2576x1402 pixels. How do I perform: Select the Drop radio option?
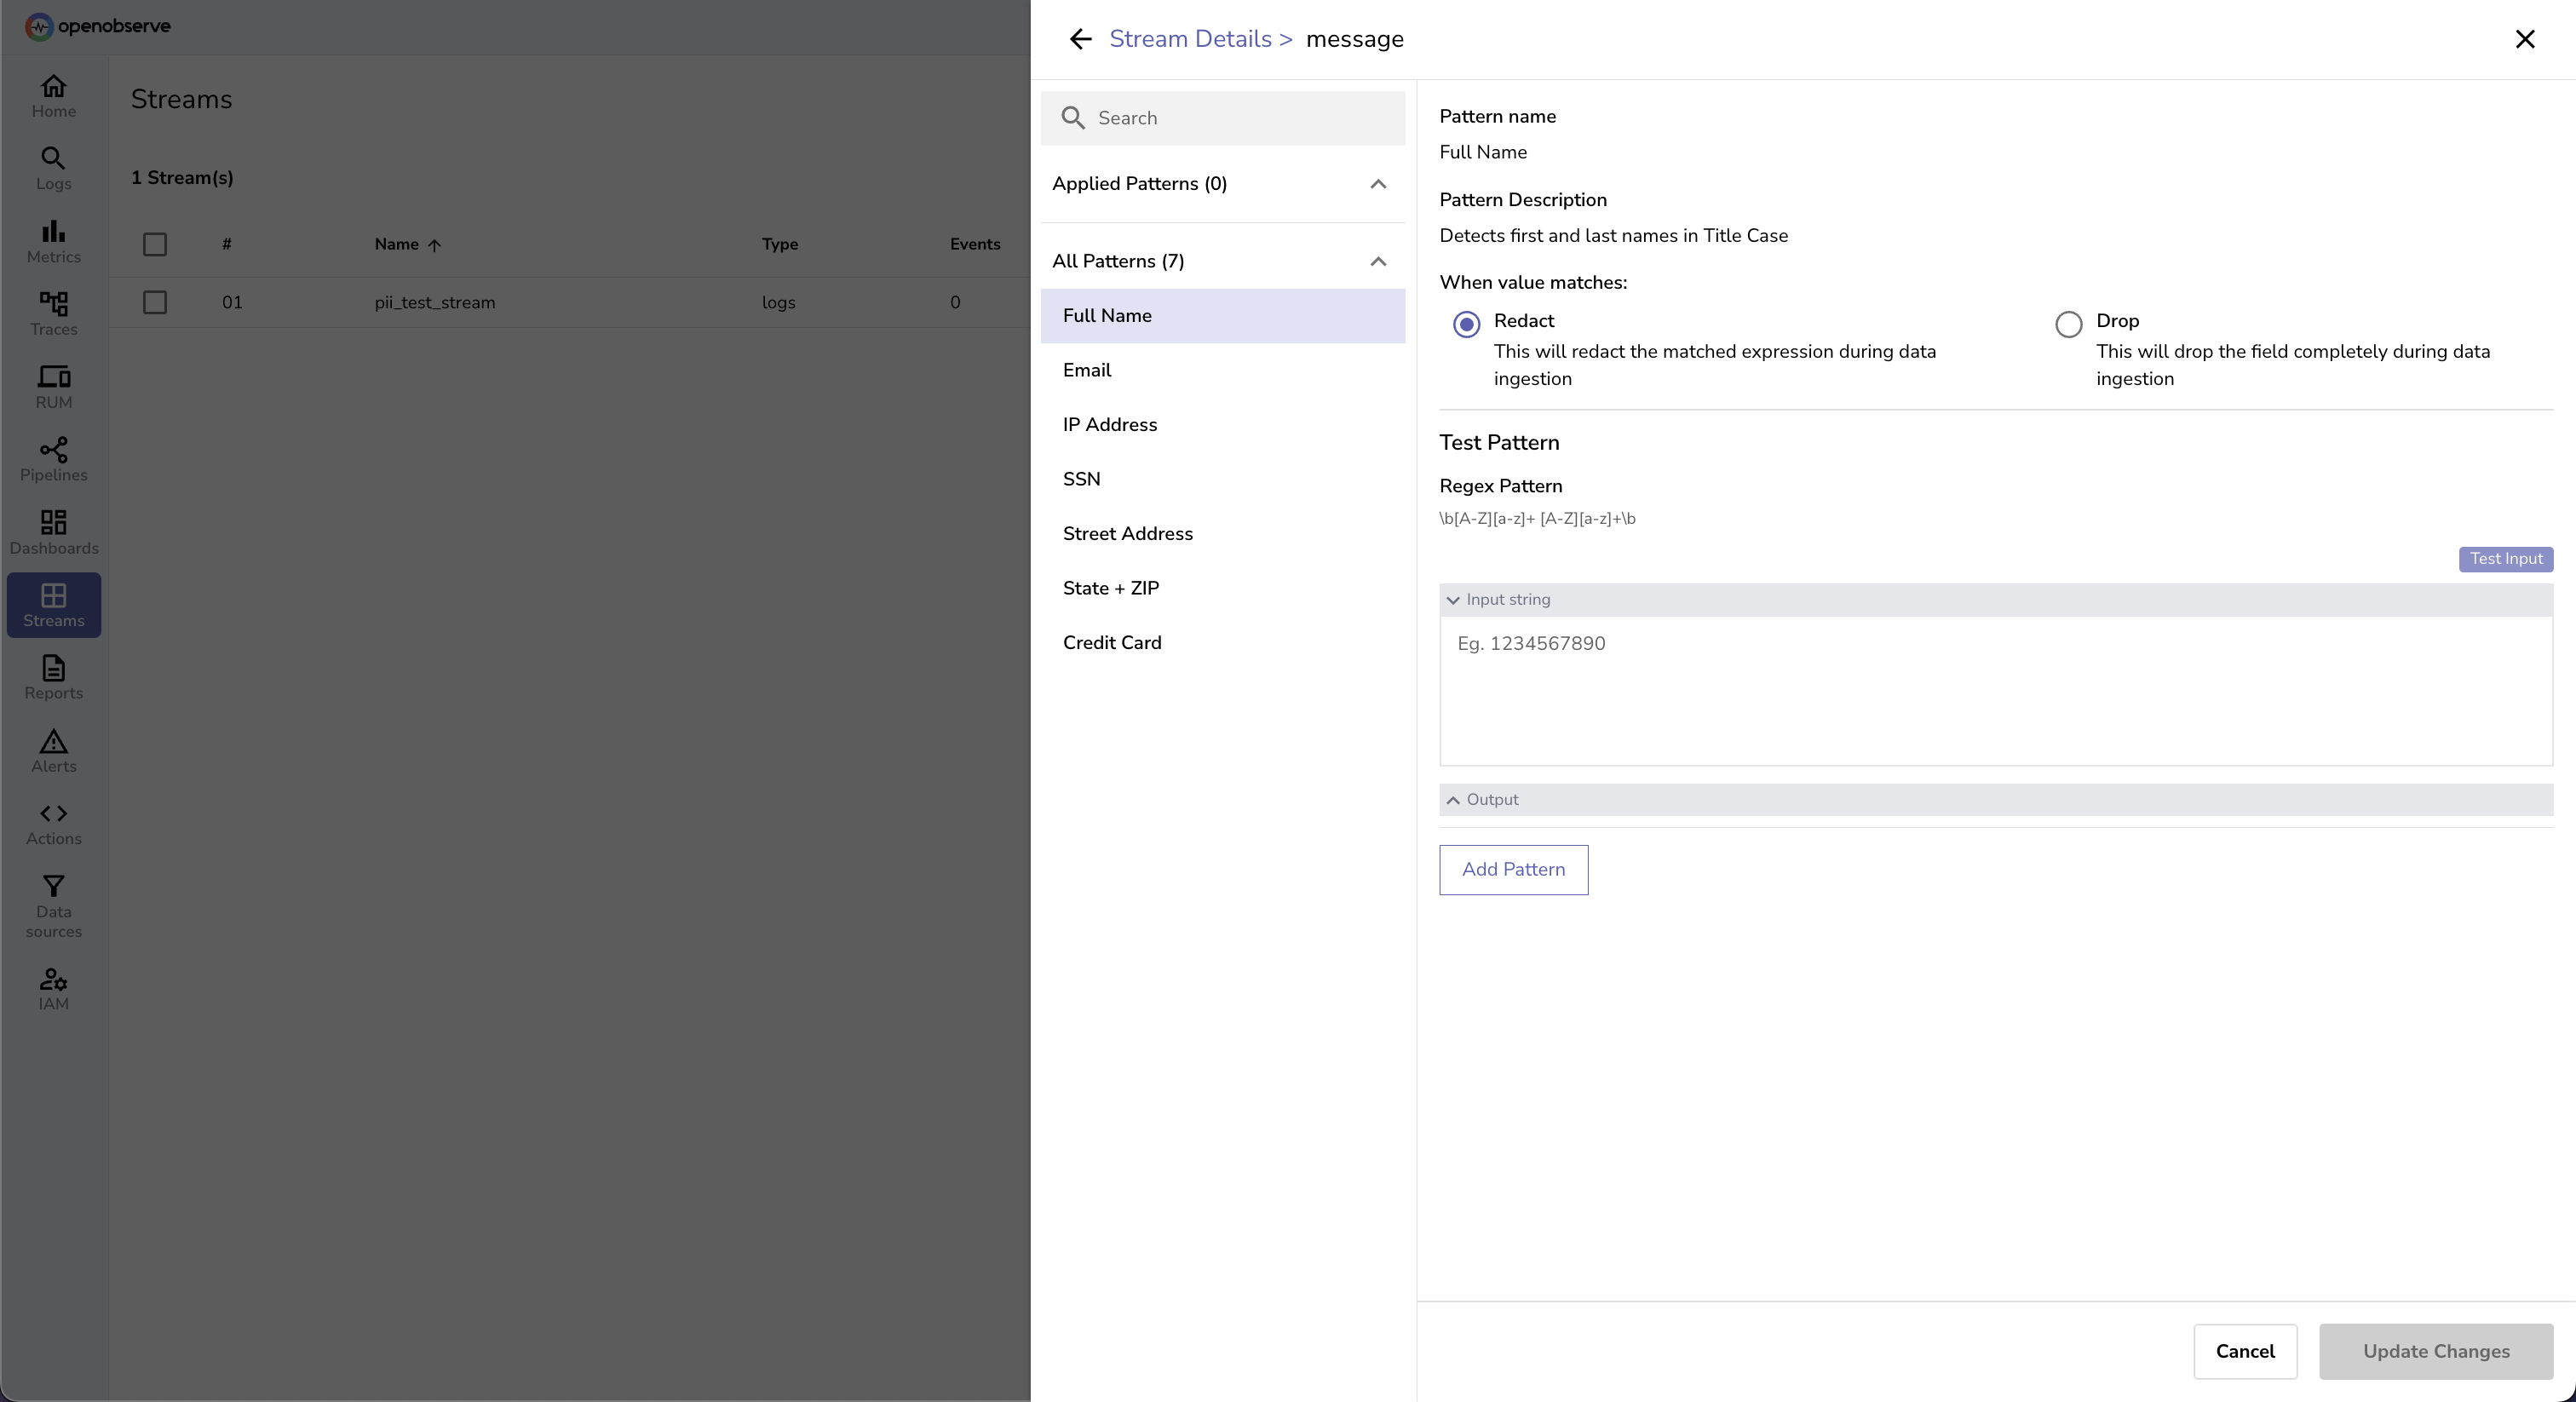point(2068,324)
